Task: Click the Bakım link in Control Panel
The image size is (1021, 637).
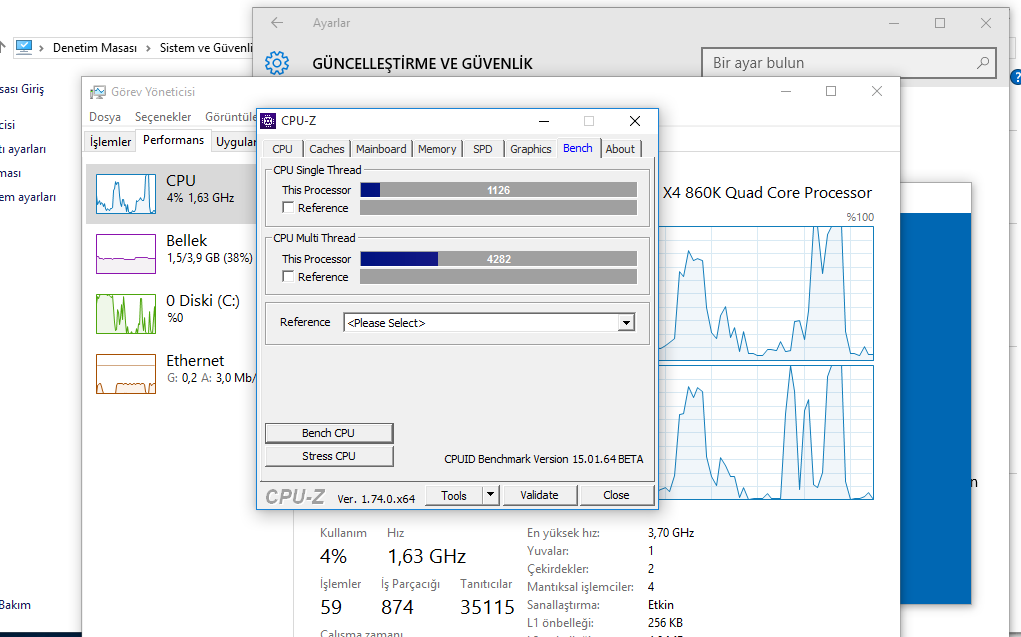Action: (x=15, y=604)
